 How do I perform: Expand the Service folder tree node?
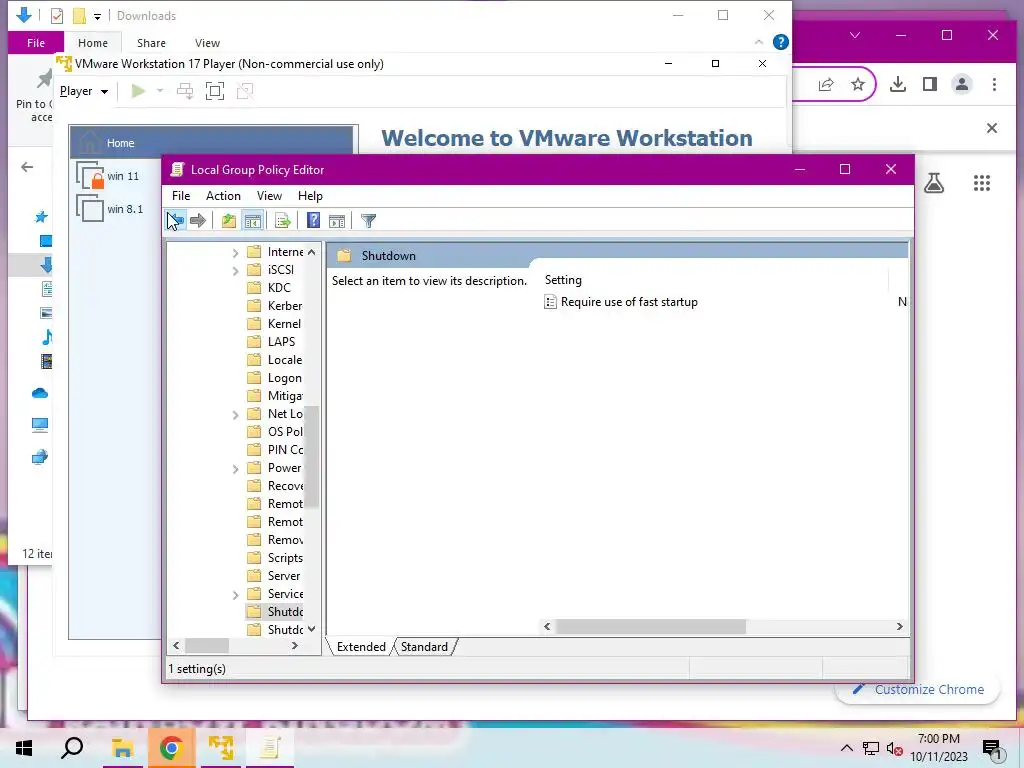point(236,595)
